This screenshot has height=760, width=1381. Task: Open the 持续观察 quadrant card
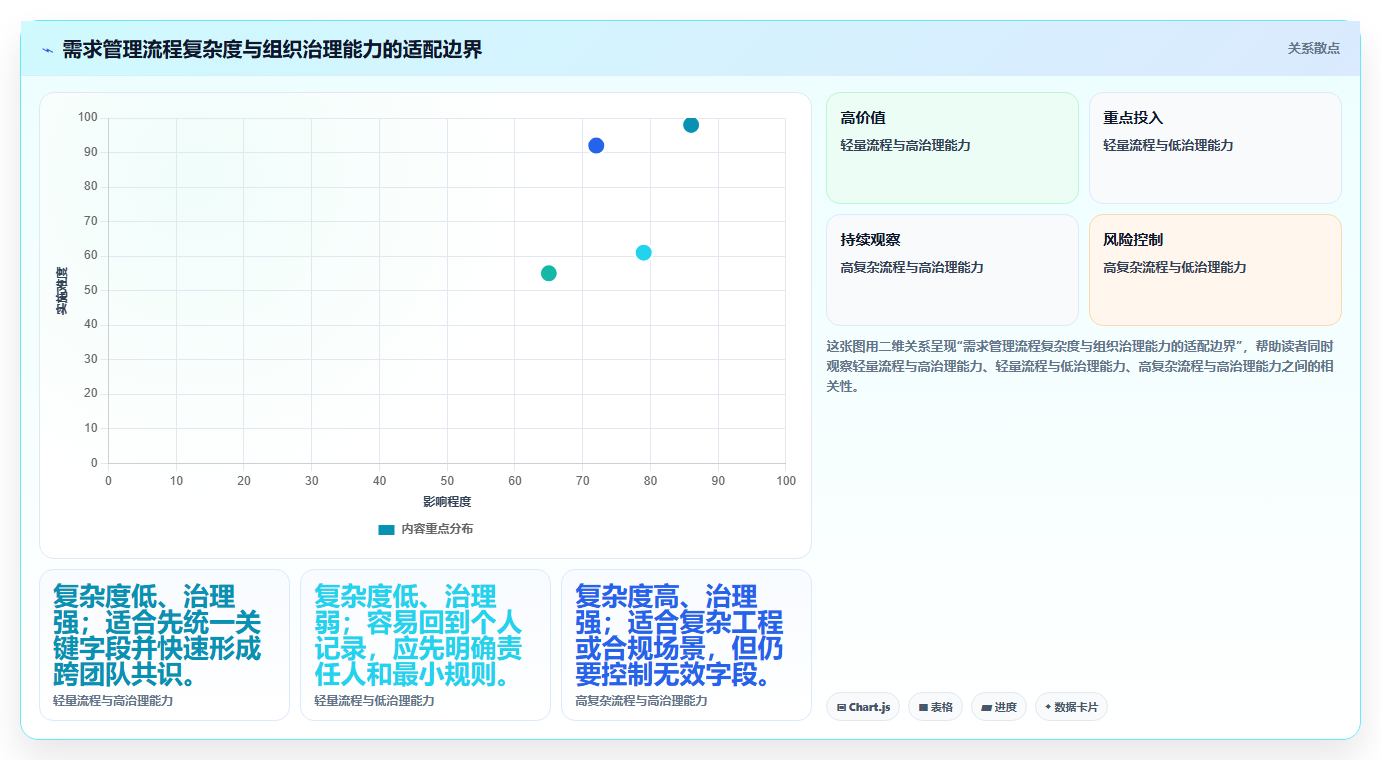pos(952,270)
